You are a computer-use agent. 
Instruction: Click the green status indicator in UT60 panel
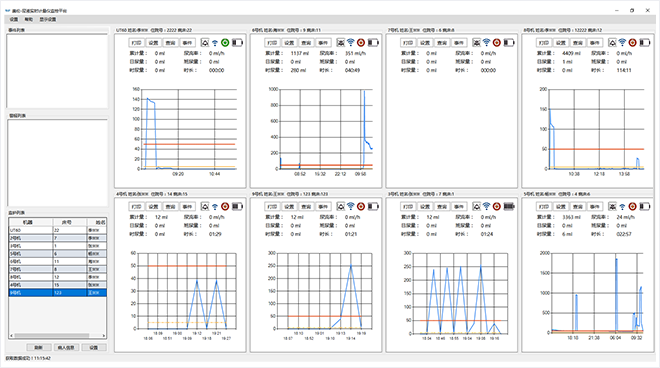pyautogui.click(x=225, y=43)
